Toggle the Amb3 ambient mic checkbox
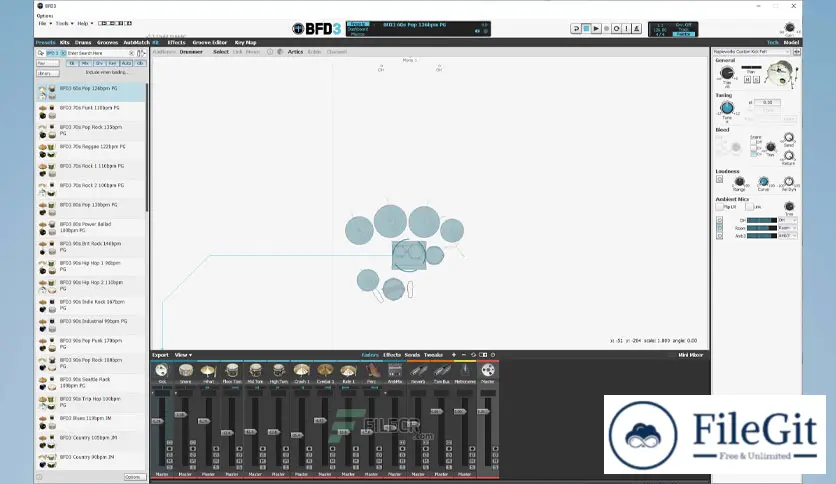Viewport: 836px width, 484px height. 719,236
